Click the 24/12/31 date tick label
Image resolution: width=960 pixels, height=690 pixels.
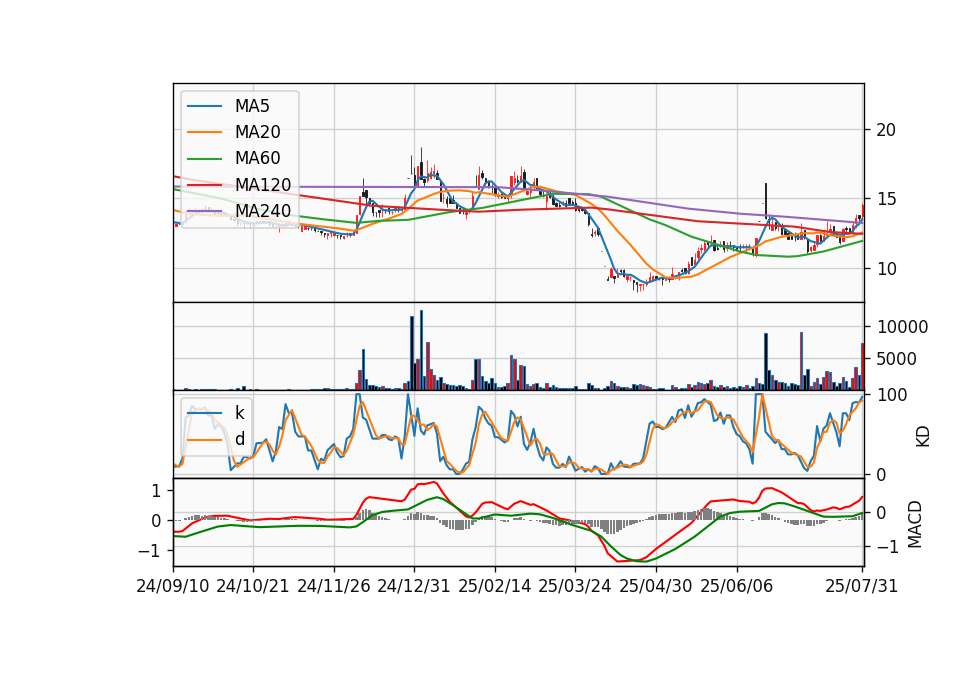[414, 586]
